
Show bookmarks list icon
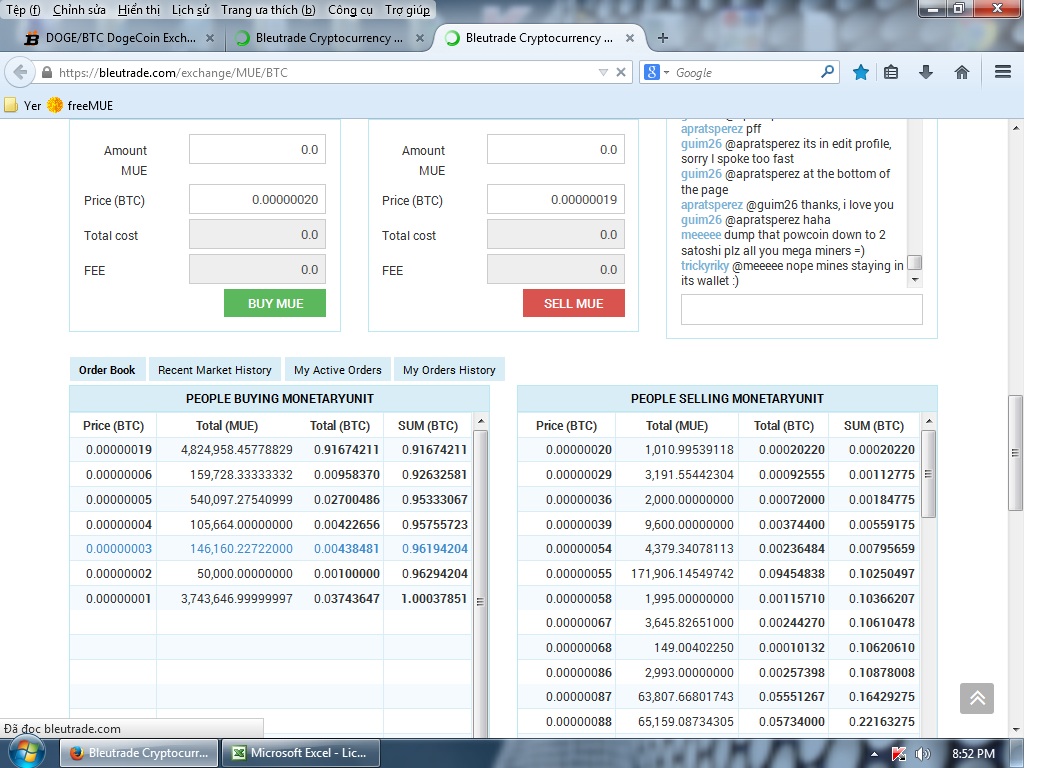point(892,72)
